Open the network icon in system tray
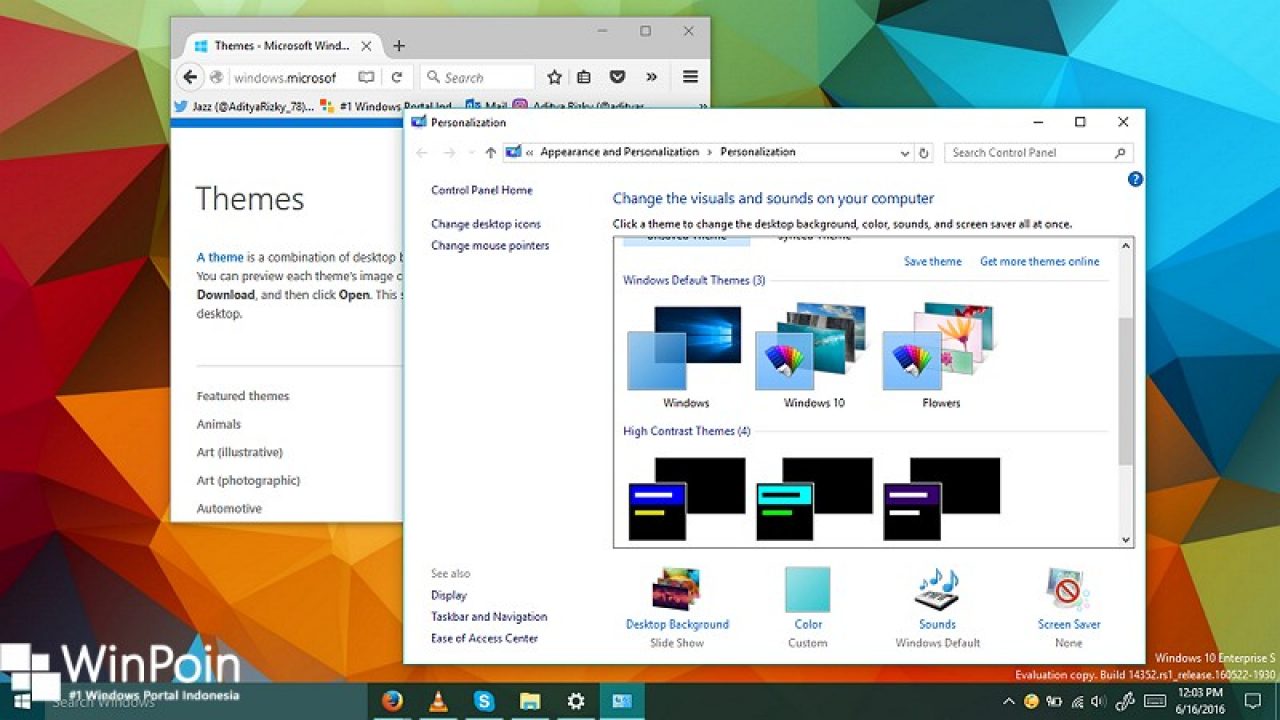The height and width of the screenshot is (720, 1280). 1076,701
